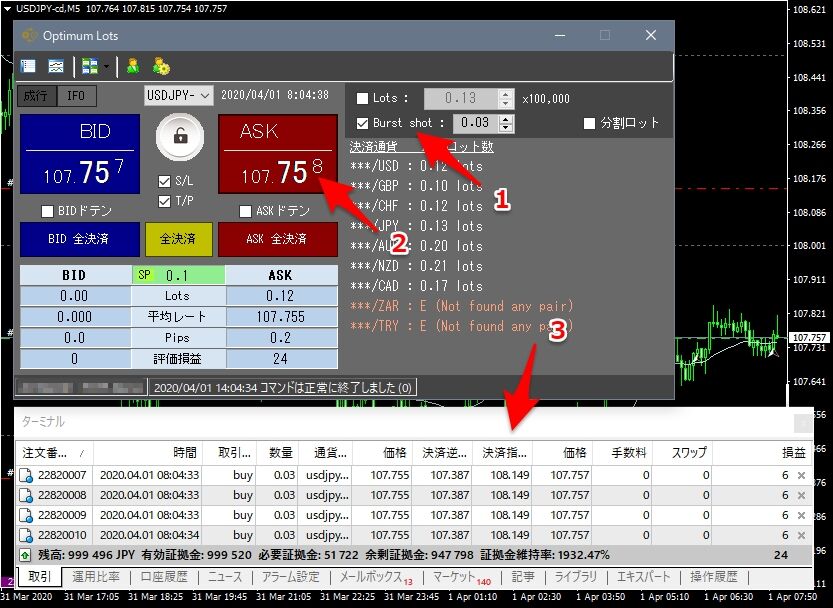Select the ***/ZAR not found row

point(462,306)
